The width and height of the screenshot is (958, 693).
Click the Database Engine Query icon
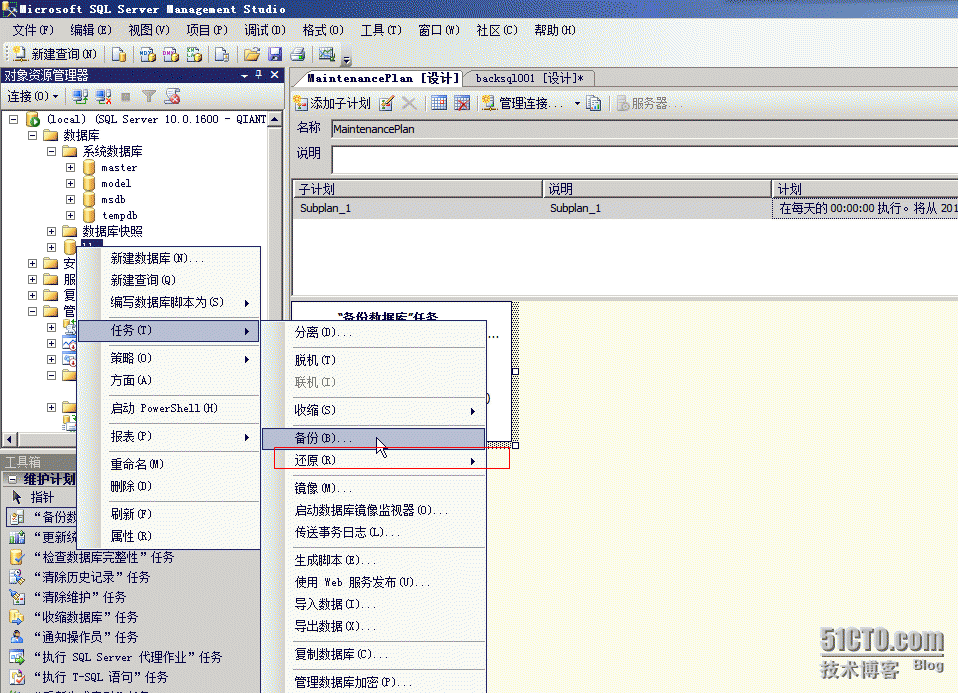pos(119,54)
